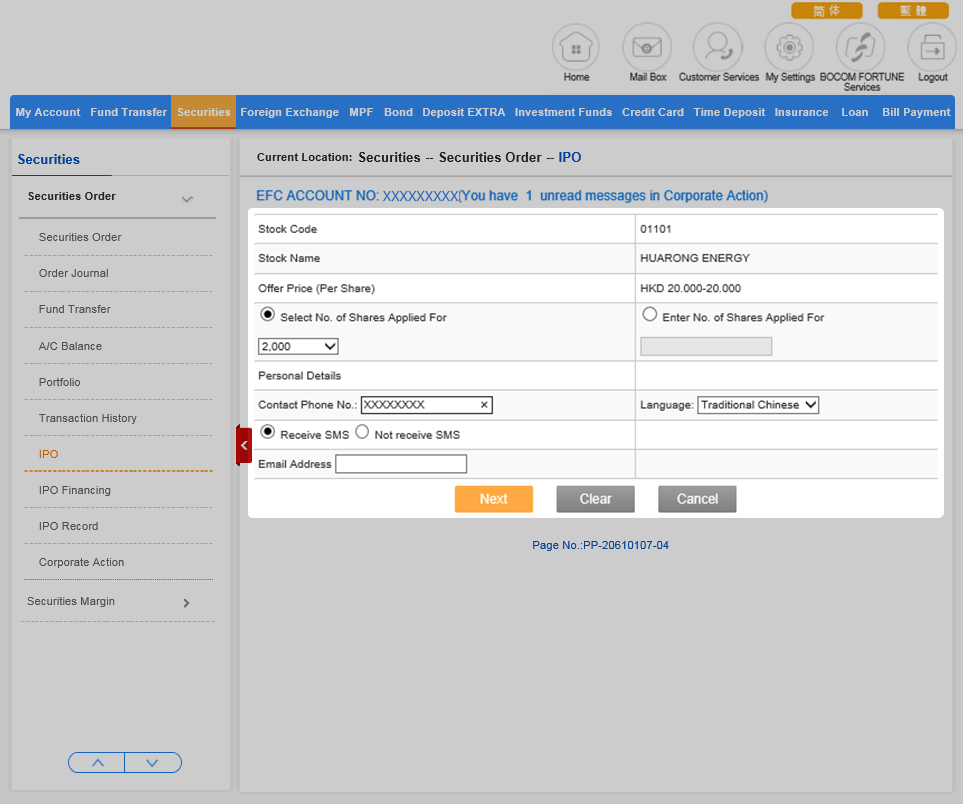Open the Language Traditional Chinese dropdown
This screenshot has height=804, width=963.
tap(758, 405)
